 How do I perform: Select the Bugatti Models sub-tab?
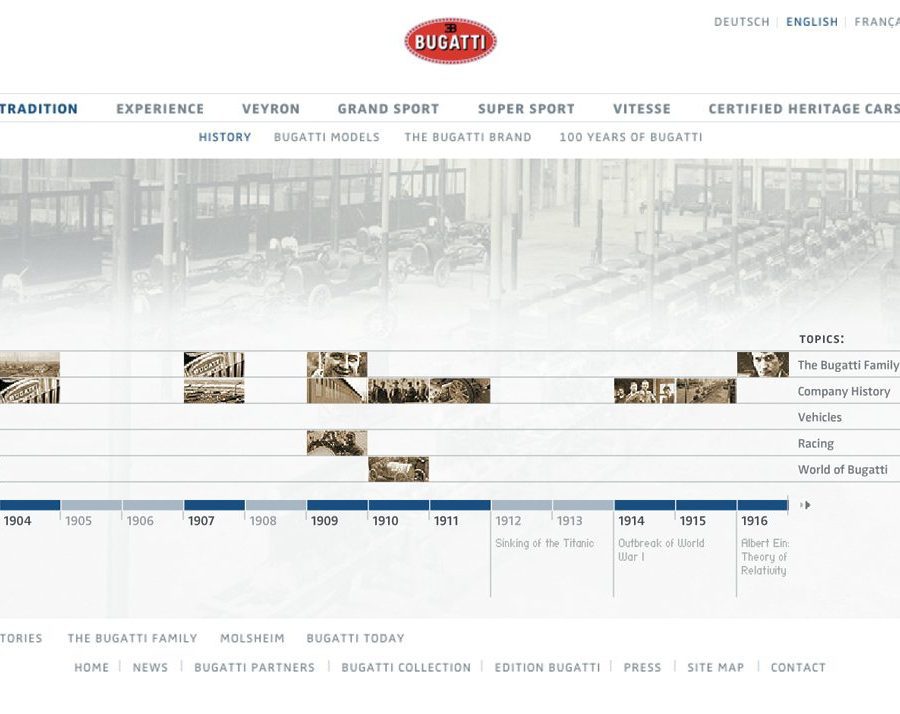pos(327,137)
